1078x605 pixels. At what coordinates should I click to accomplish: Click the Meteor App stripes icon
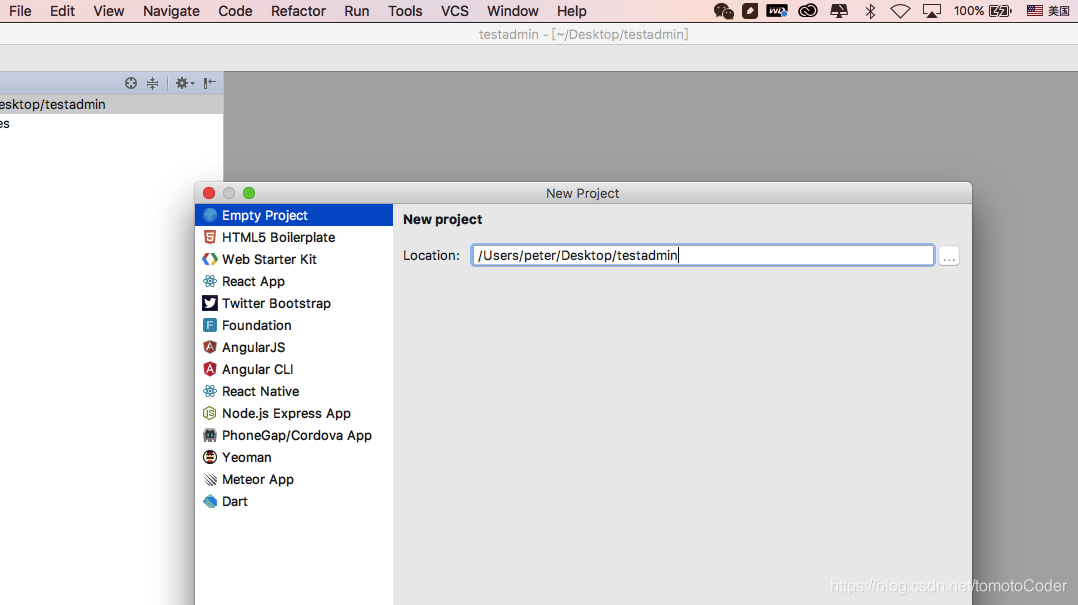pos(210,479)
